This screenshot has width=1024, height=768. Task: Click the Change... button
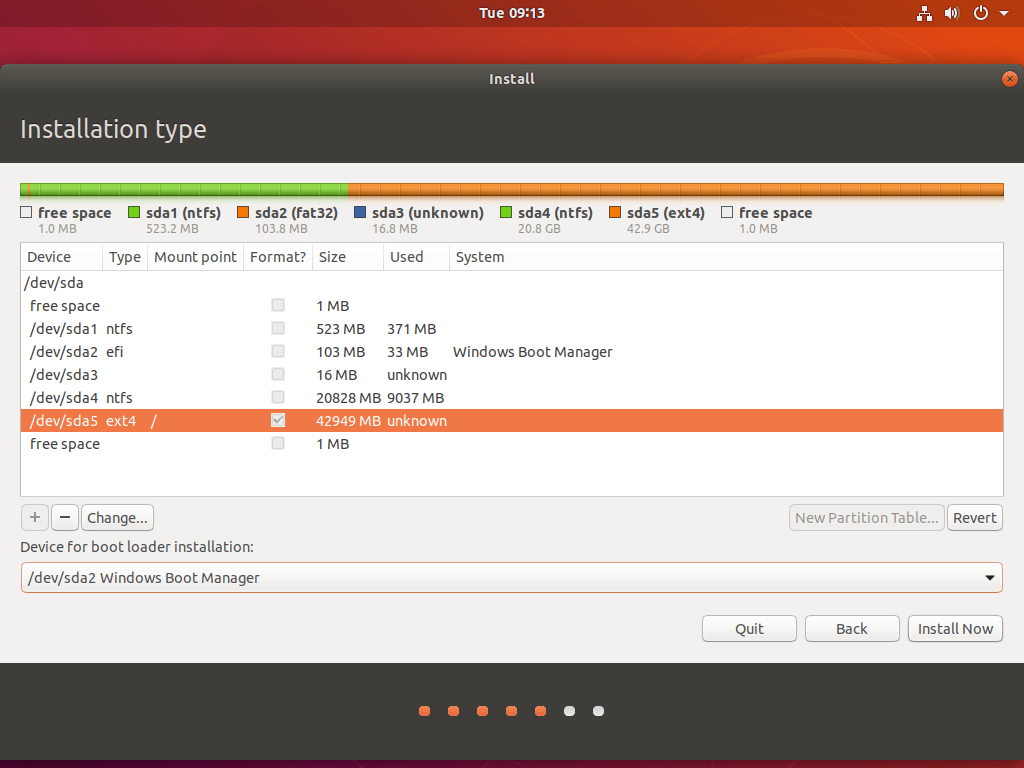point(117,517)
